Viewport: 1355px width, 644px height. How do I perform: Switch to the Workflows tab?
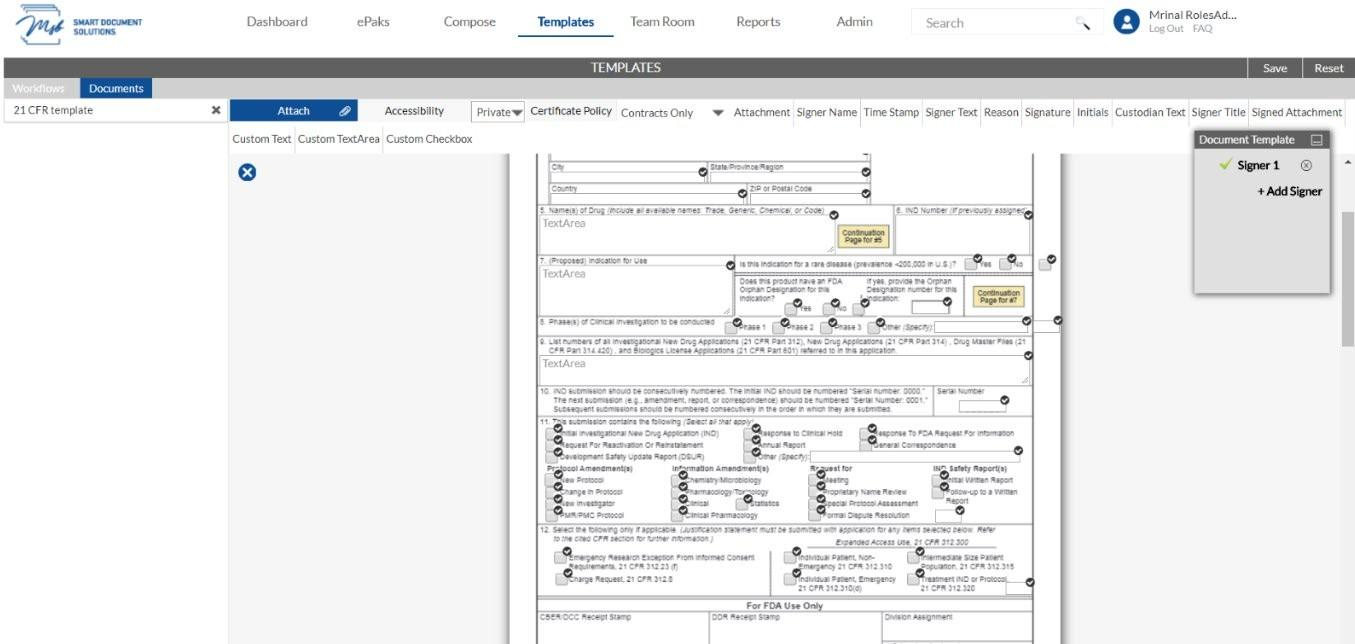point(39,88)
